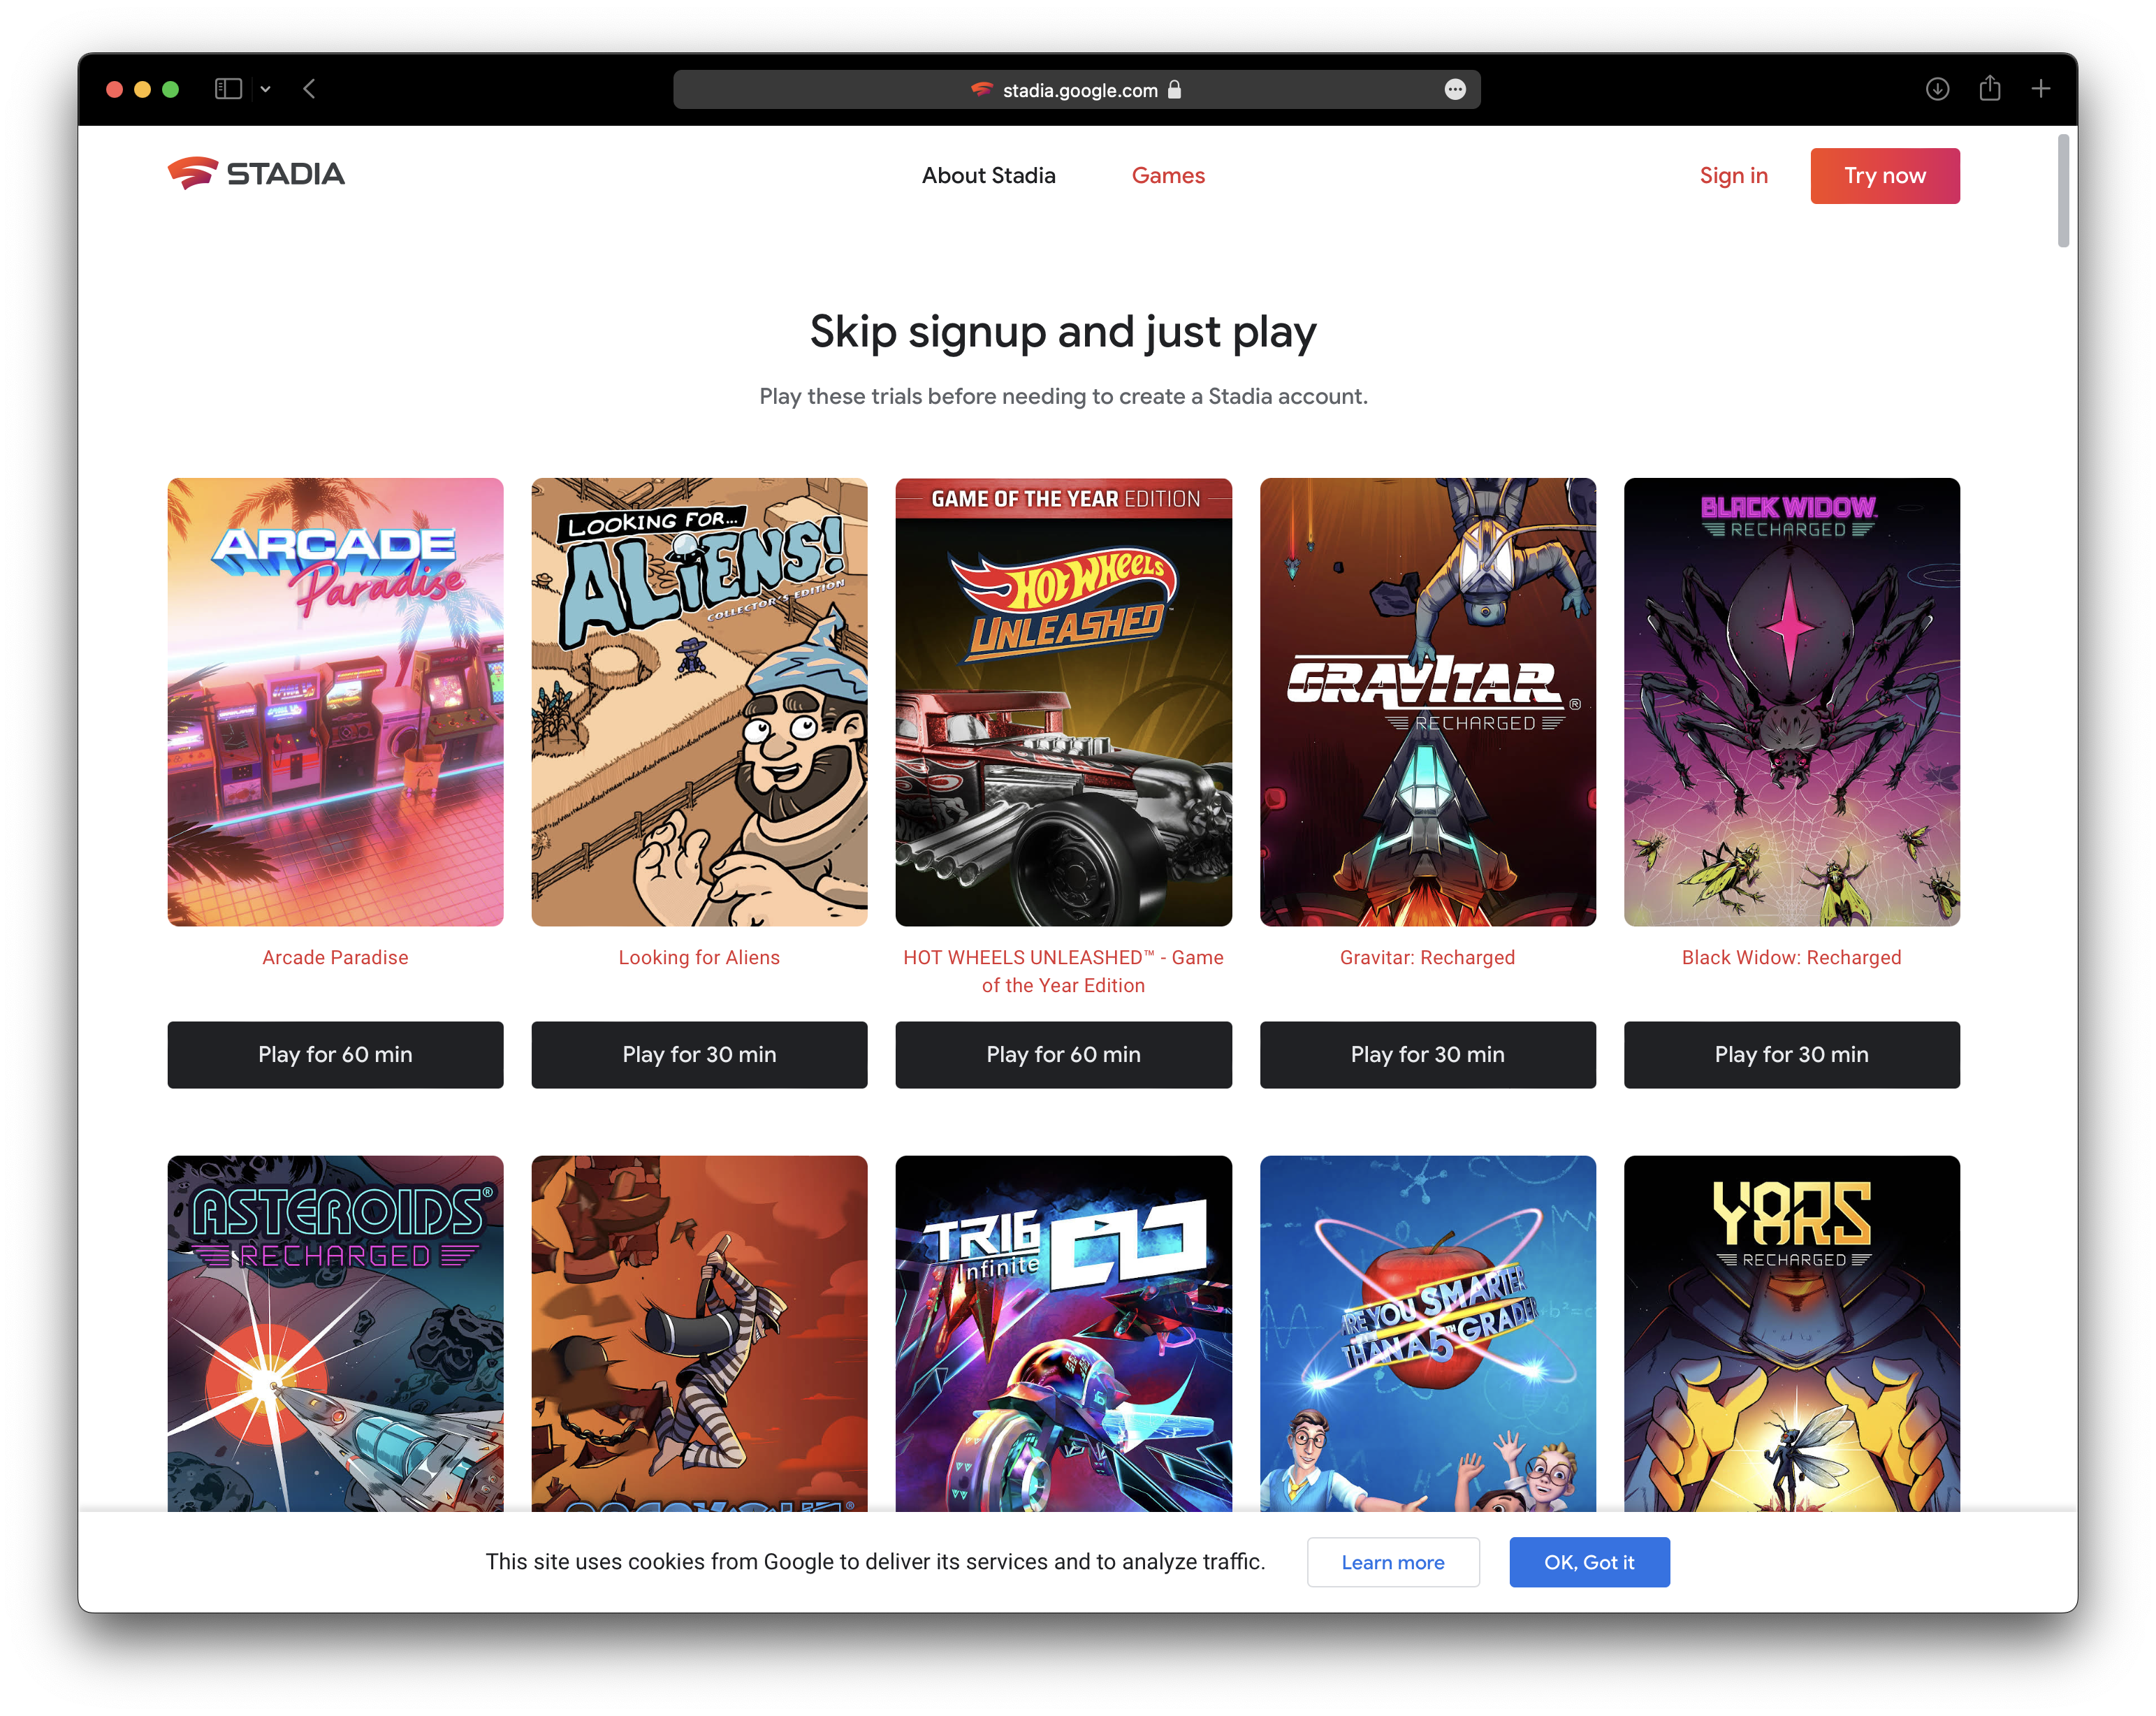Select the Black Widow: Recharged cover art
The width and height of the screenshot is (2156, 1716).
point(1791,702)
